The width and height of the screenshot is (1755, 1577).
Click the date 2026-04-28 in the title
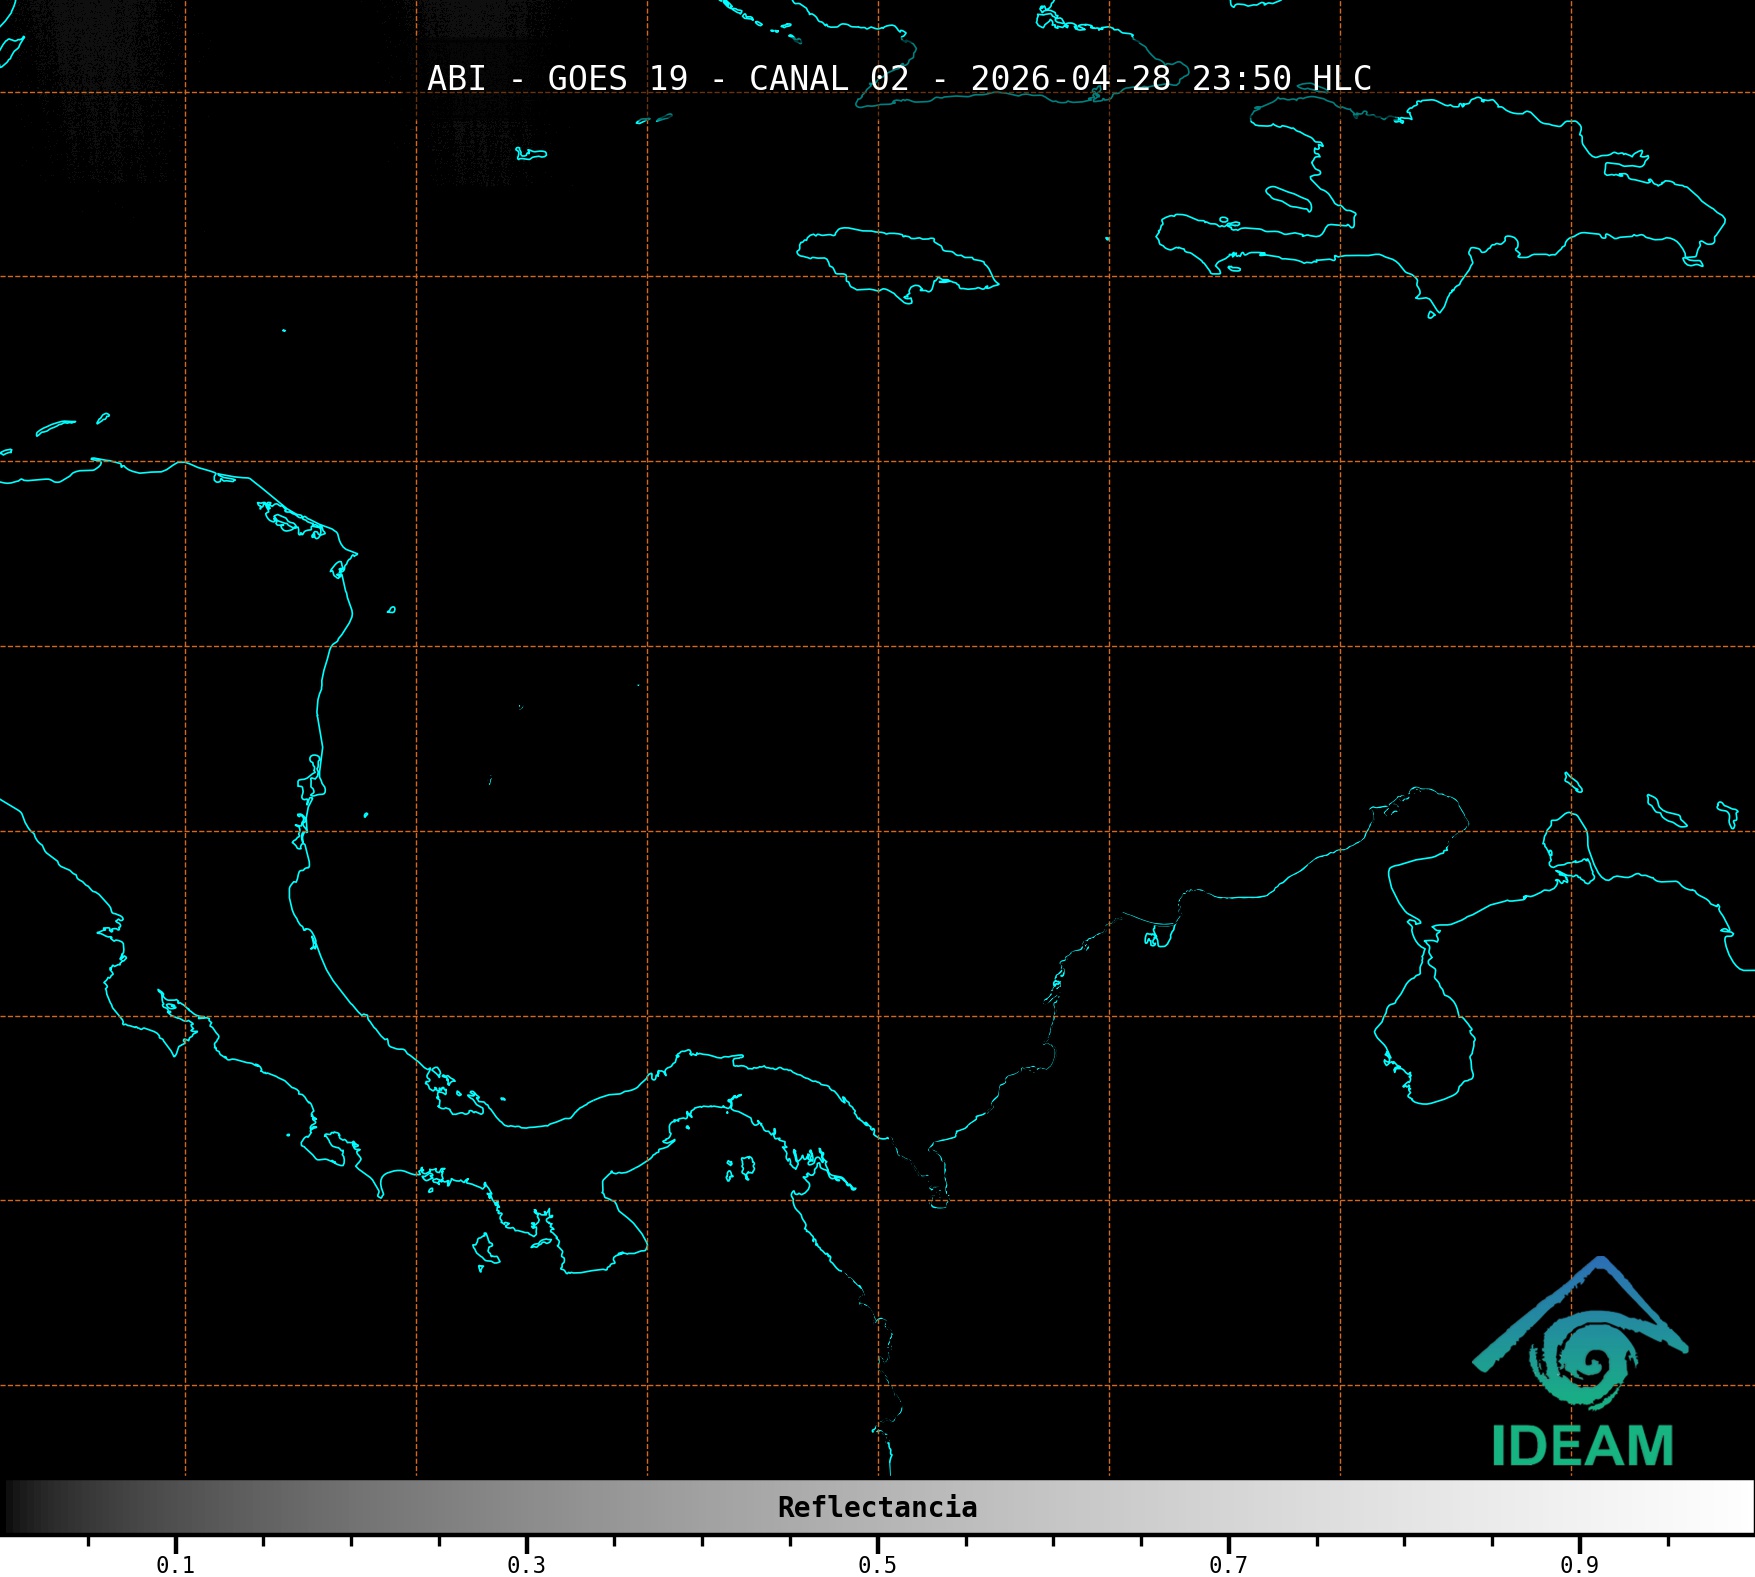(x=1070, y=78)
